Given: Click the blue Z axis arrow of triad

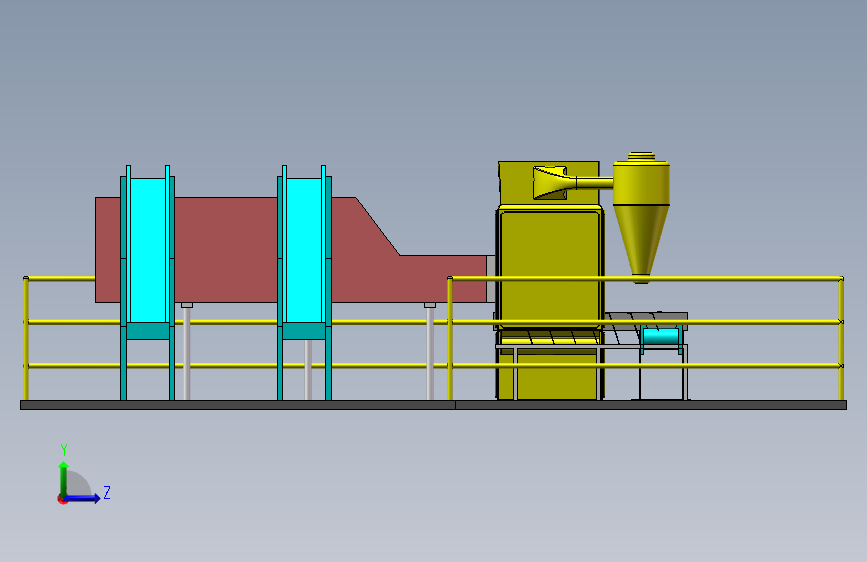Looking at the screenshot, I should (83, 498).
